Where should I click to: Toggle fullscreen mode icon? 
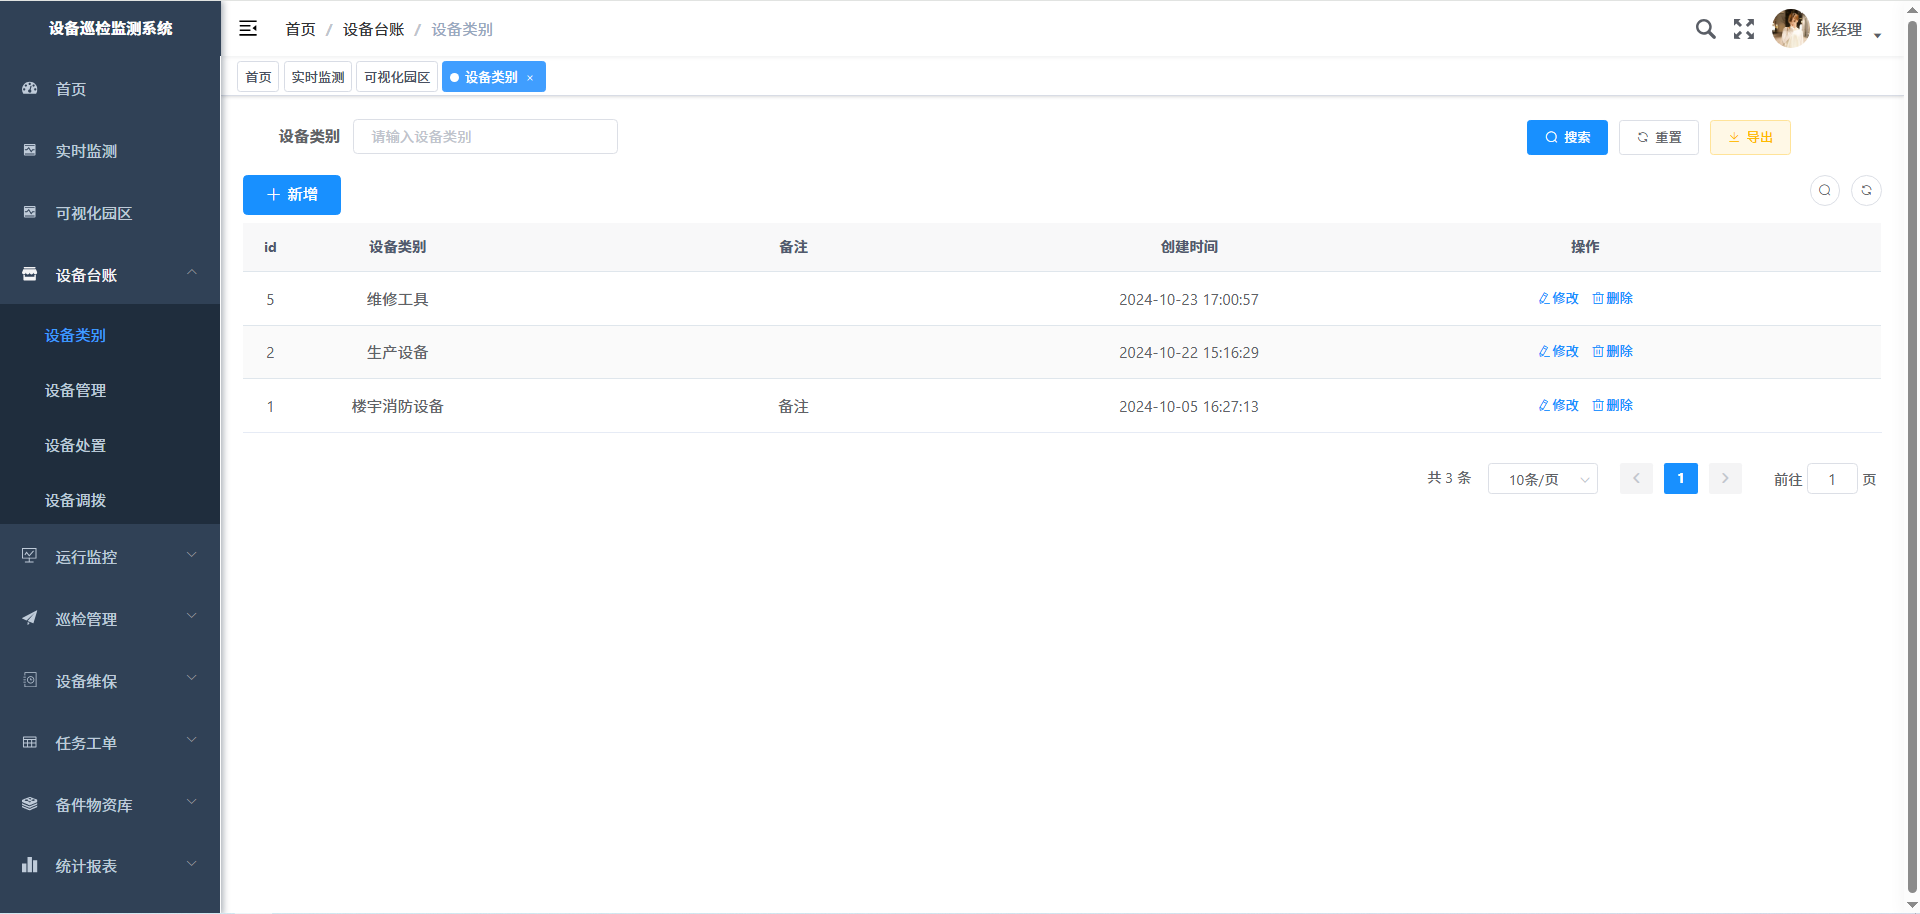1744,29
